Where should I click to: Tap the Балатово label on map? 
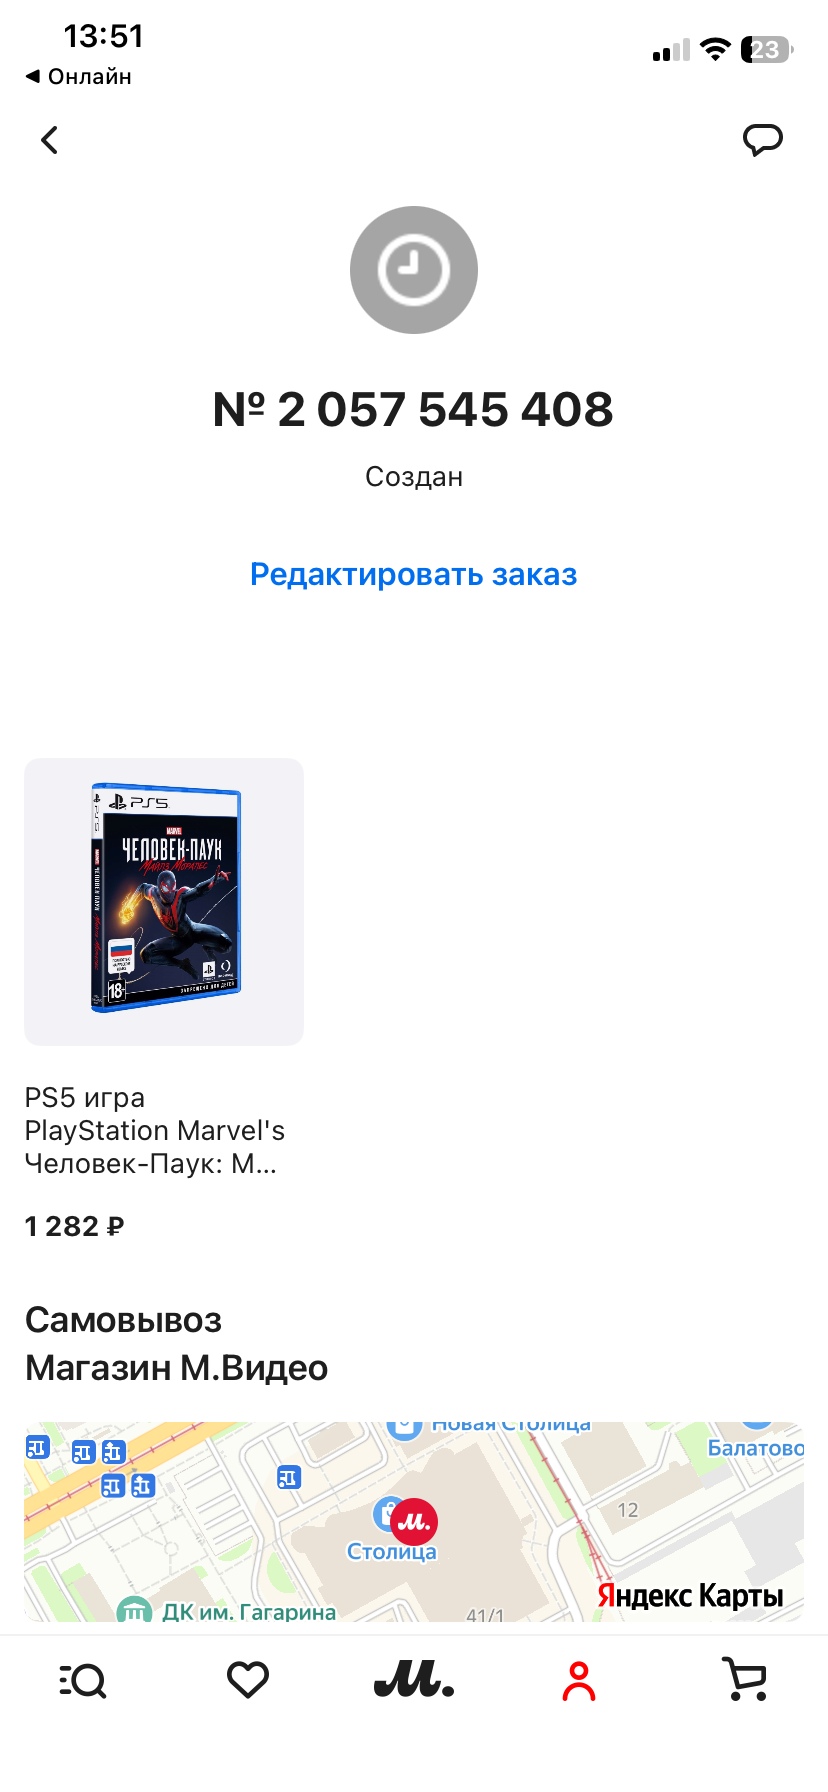(755, 1448)
